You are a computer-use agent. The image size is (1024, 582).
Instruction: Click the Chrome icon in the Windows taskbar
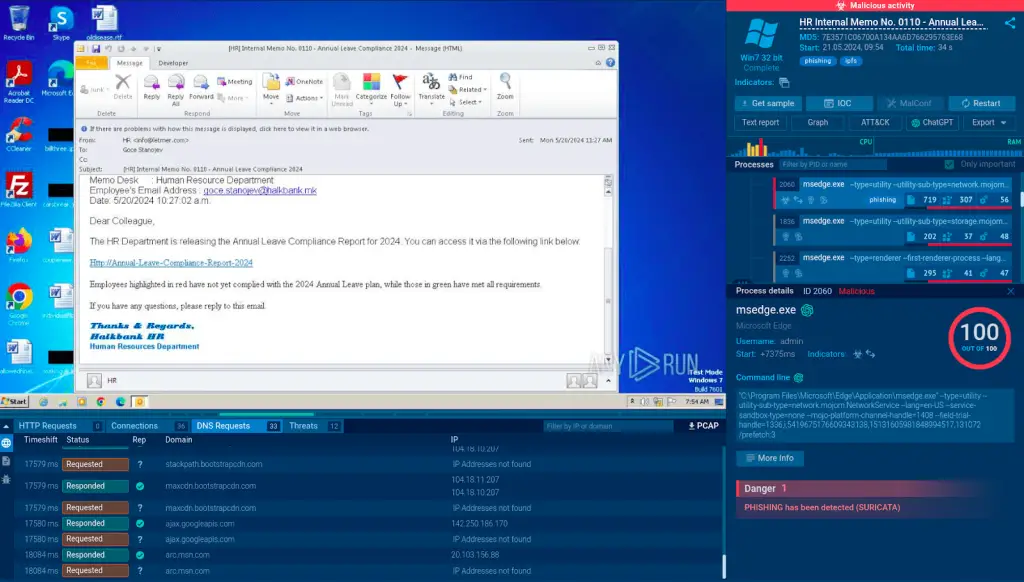(101, 402)
